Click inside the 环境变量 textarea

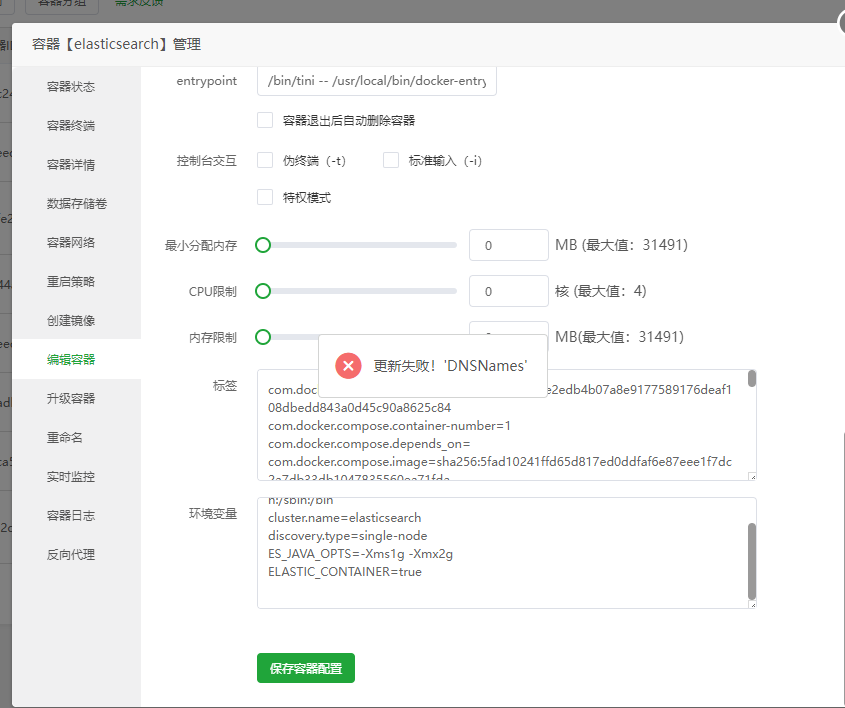click(507, 553)
